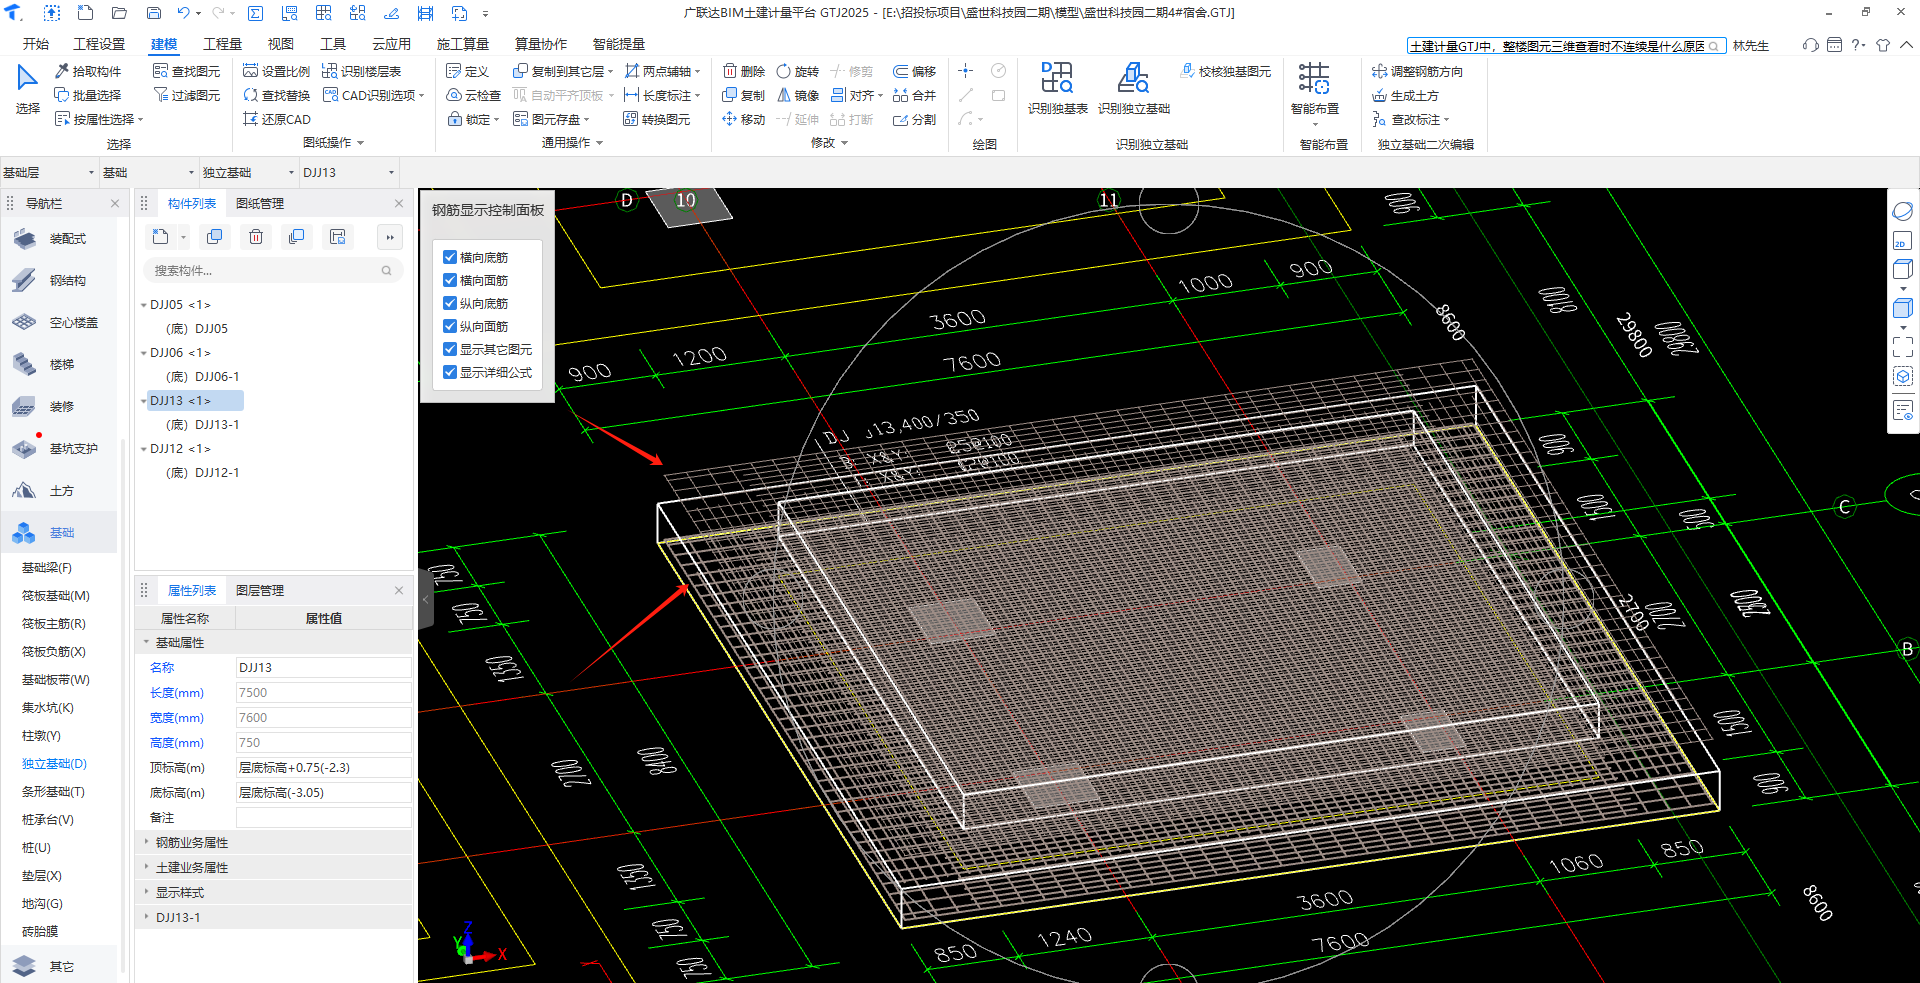Open the 云应用 ribbon tab
Viewport: 1920px width, 983px height.
coord(391,44)
